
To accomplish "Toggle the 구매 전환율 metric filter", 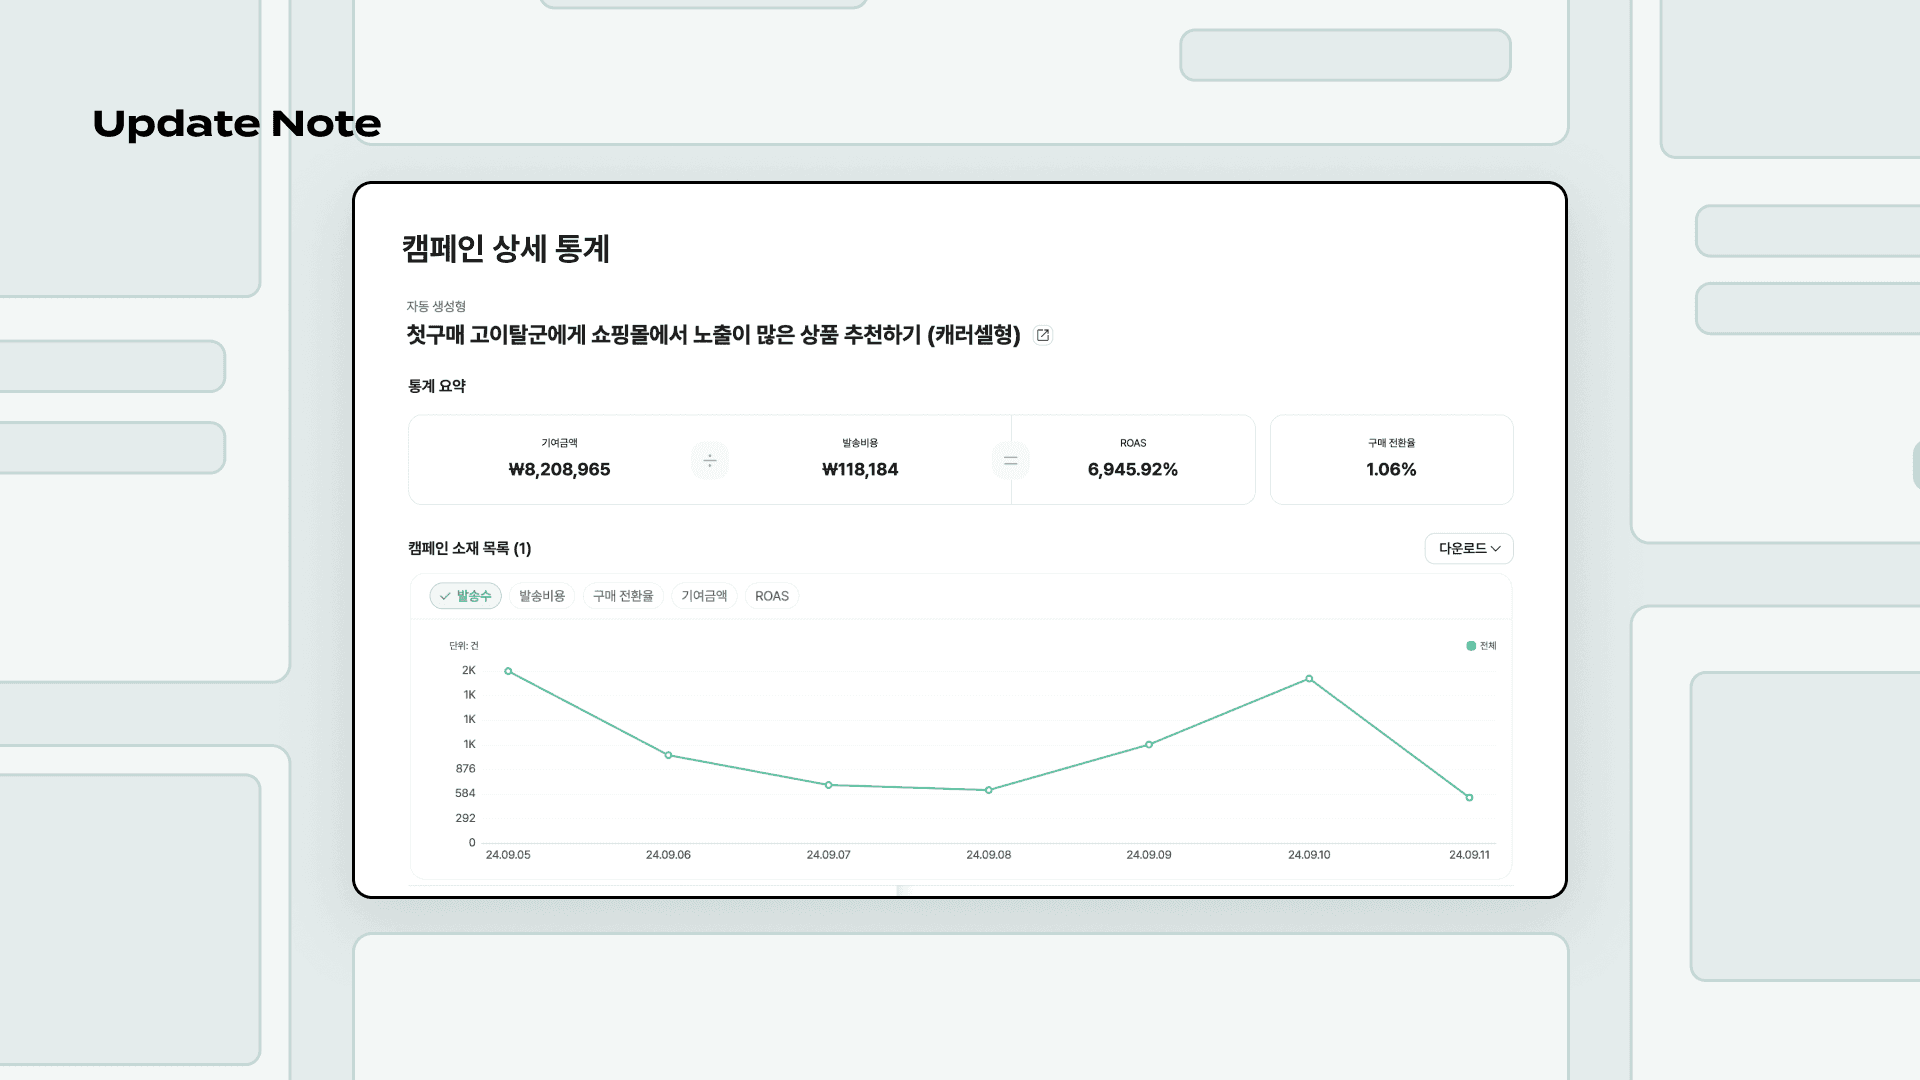I will 623,596.
